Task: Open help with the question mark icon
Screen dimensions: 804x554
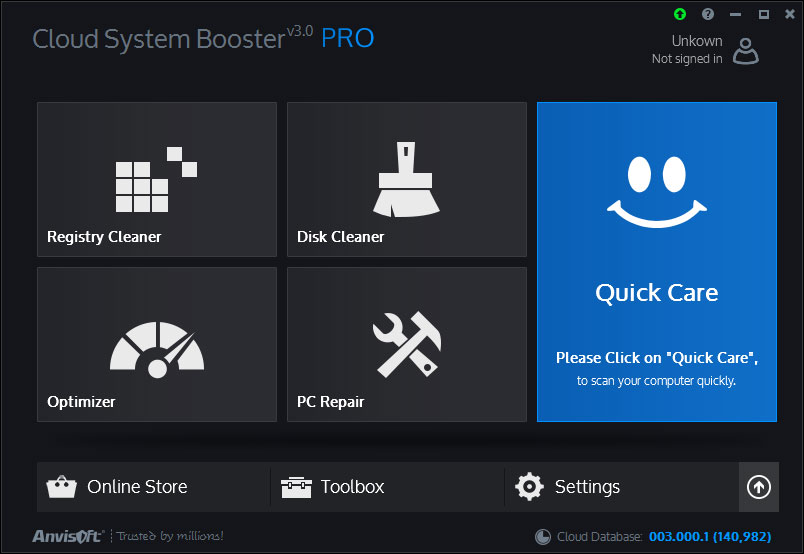Action: point(708,14)
